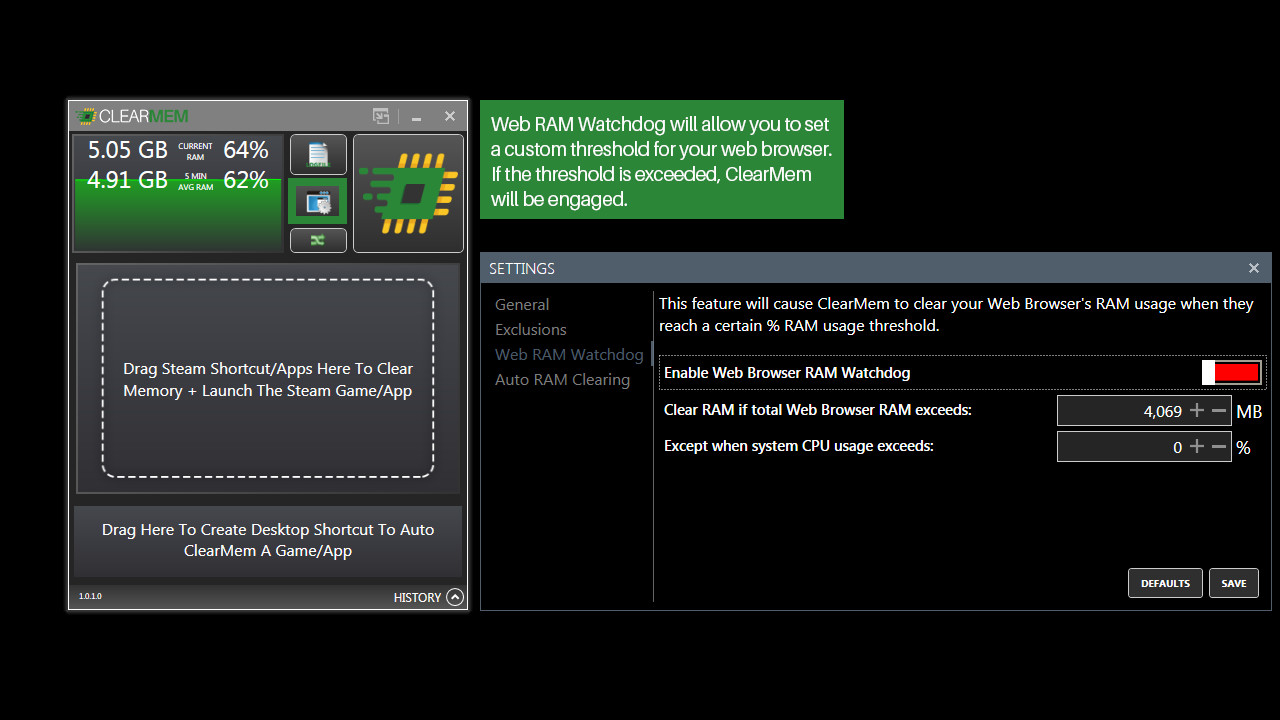This screenshot has height=720, width=1280.
Task: Select the Web RAM Watchdog category
Action: pos(568,354)
